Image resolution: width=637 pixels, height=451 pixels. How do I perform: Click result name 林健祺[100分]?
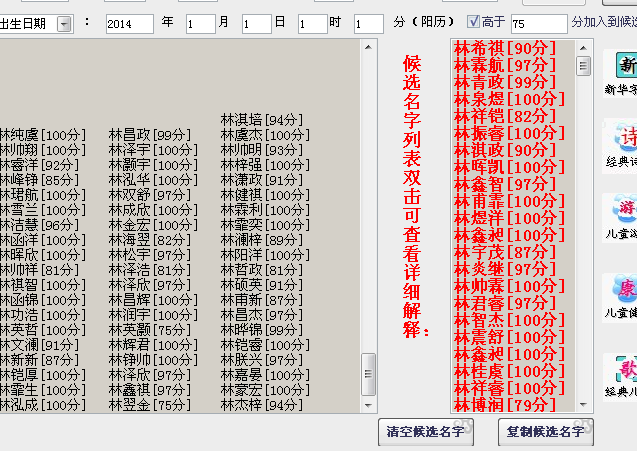point(265,195)
